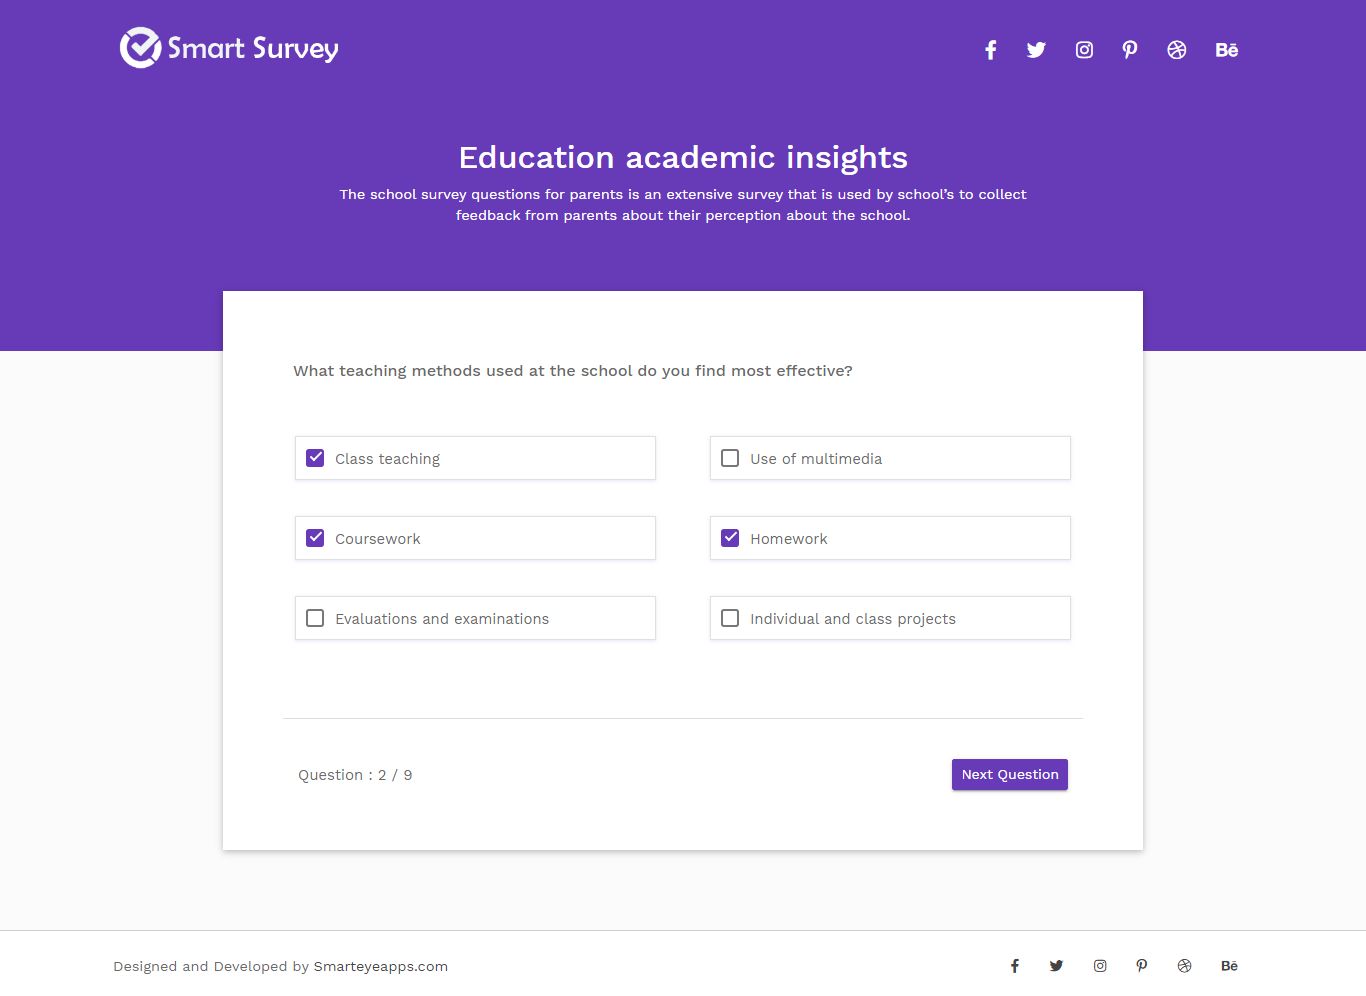Open the Twitter icon in the header
This screenshot has width=1366, height=996.
click(1036, 50)
